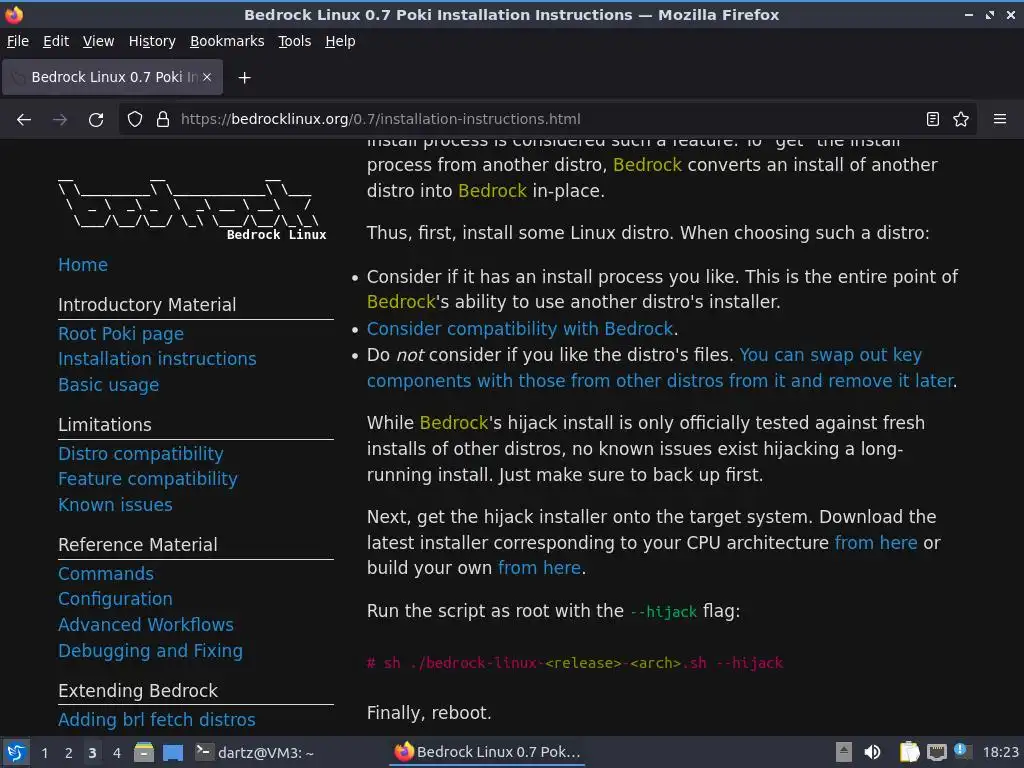Click the padlock site security icon
This screenshot has width=1024, height=768.
point(163,120)
